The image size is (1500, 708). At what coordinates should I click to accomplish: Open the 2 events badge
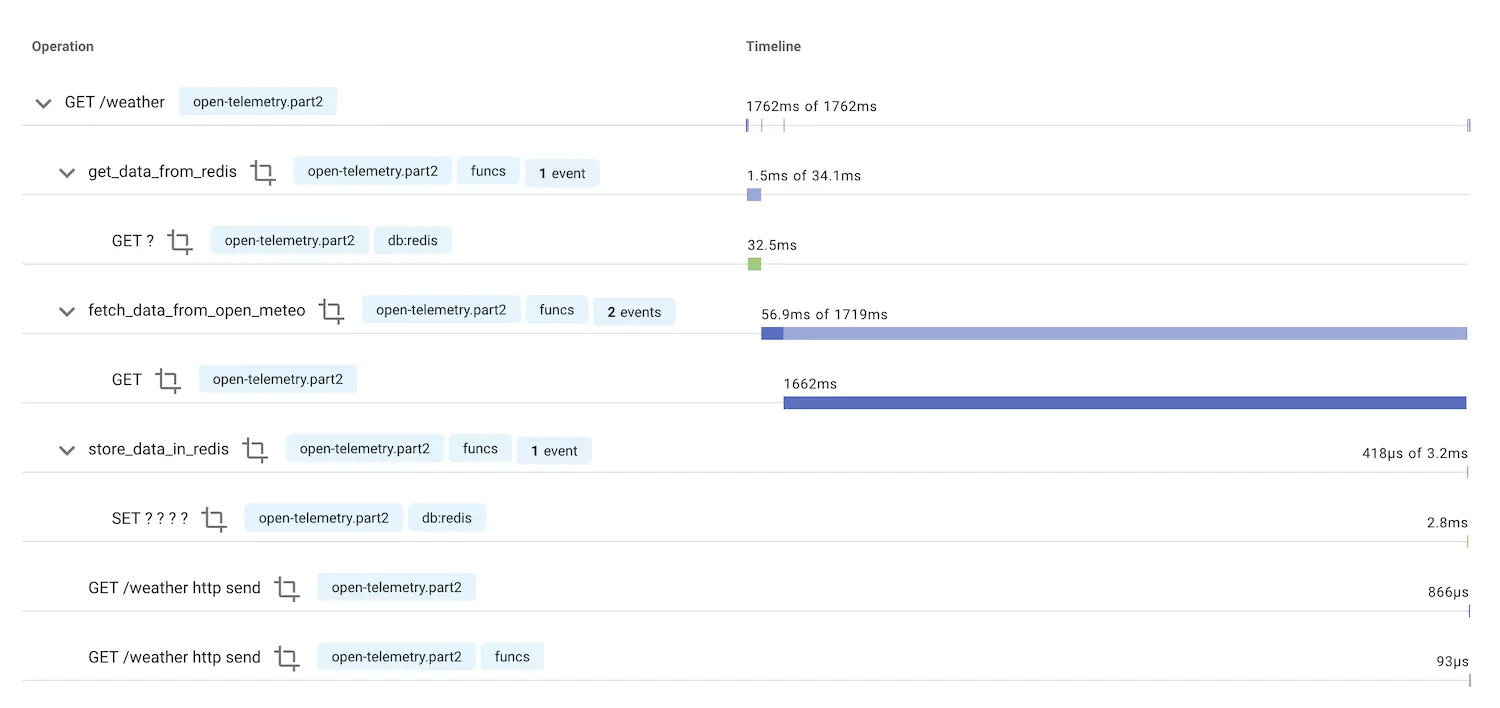pyautogui.click(x=634, y=312)
